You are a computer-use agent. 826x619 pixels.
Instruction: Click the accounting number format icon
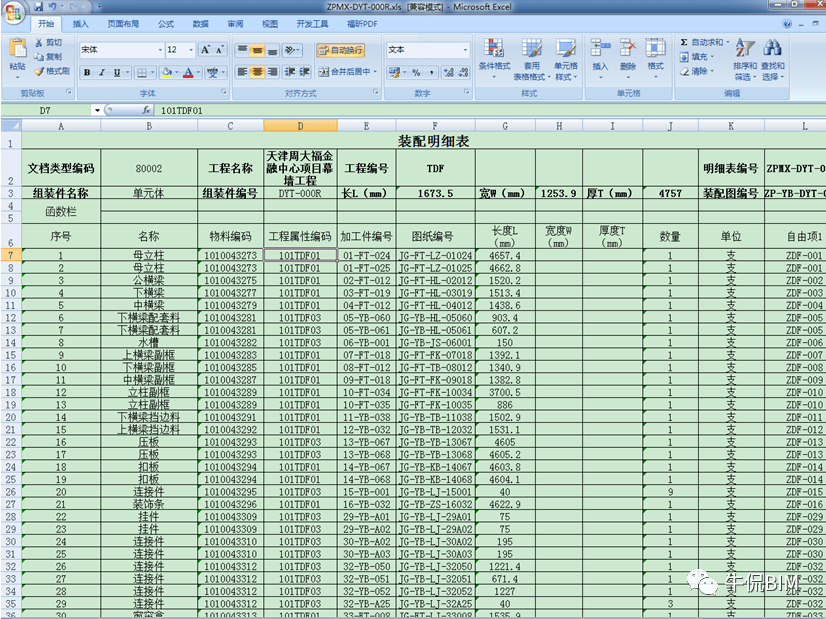click(x=395, y=73)
